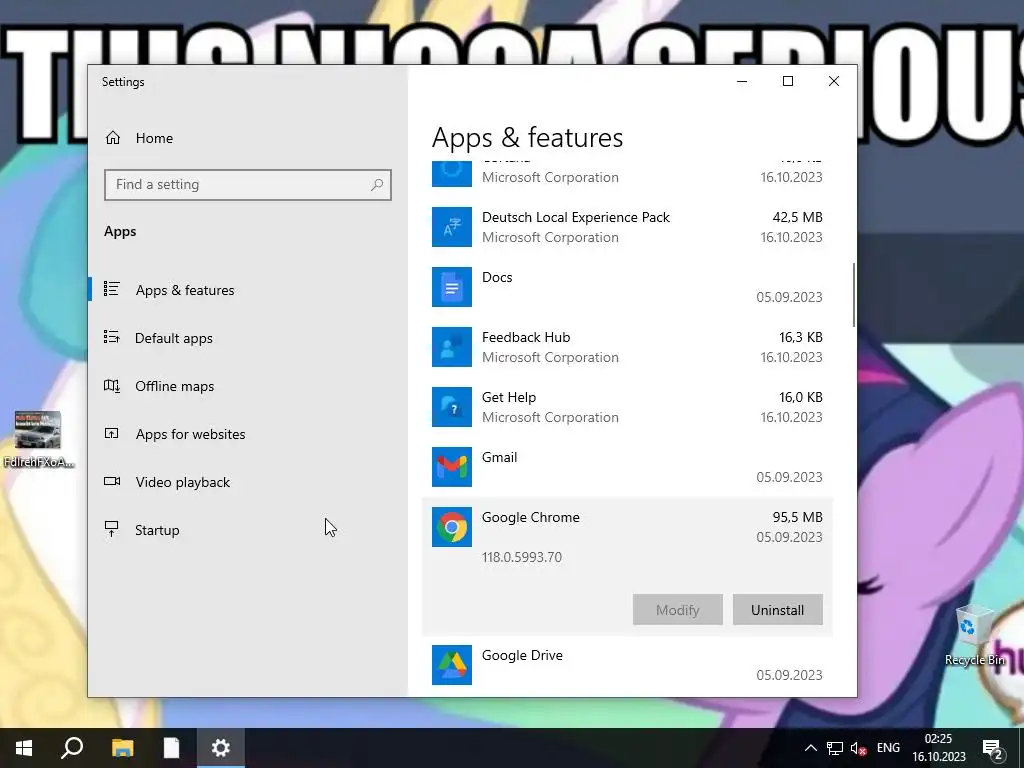Click the 16,0 KB Get Help size

coord(801,397)
